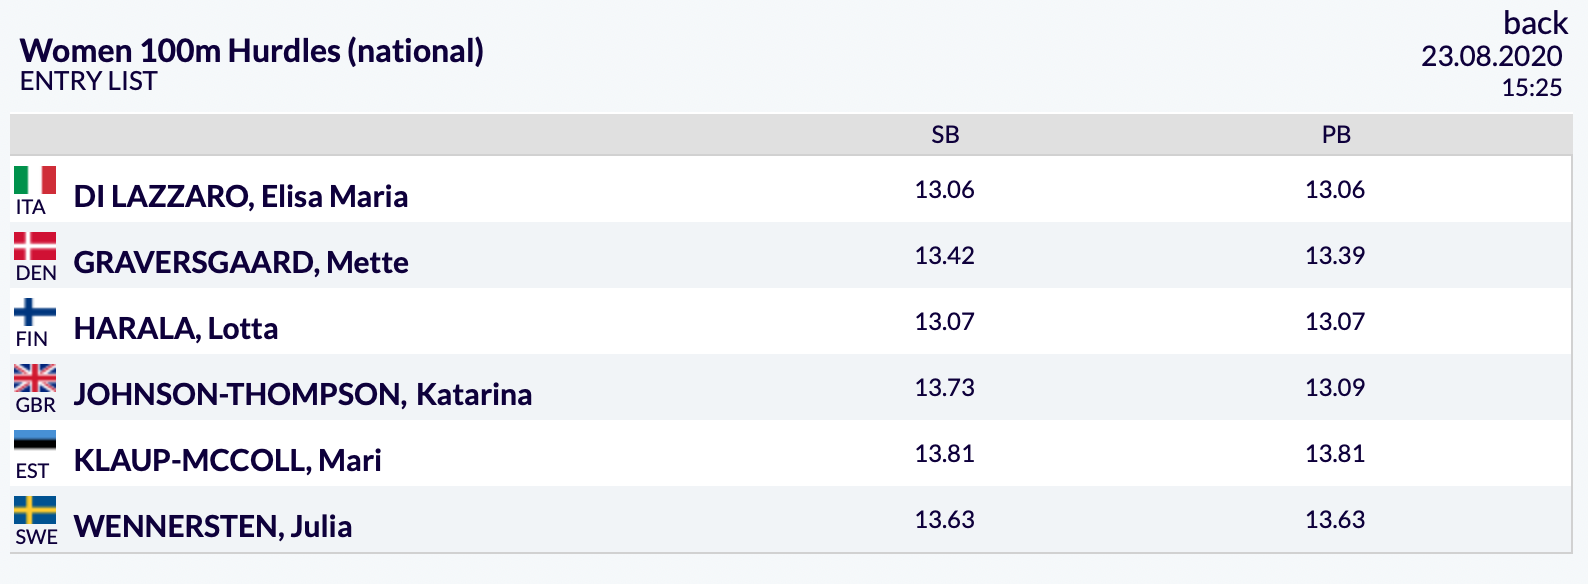Click the Estonian flag icon
1588x584 pixels.
coord(35,444)
